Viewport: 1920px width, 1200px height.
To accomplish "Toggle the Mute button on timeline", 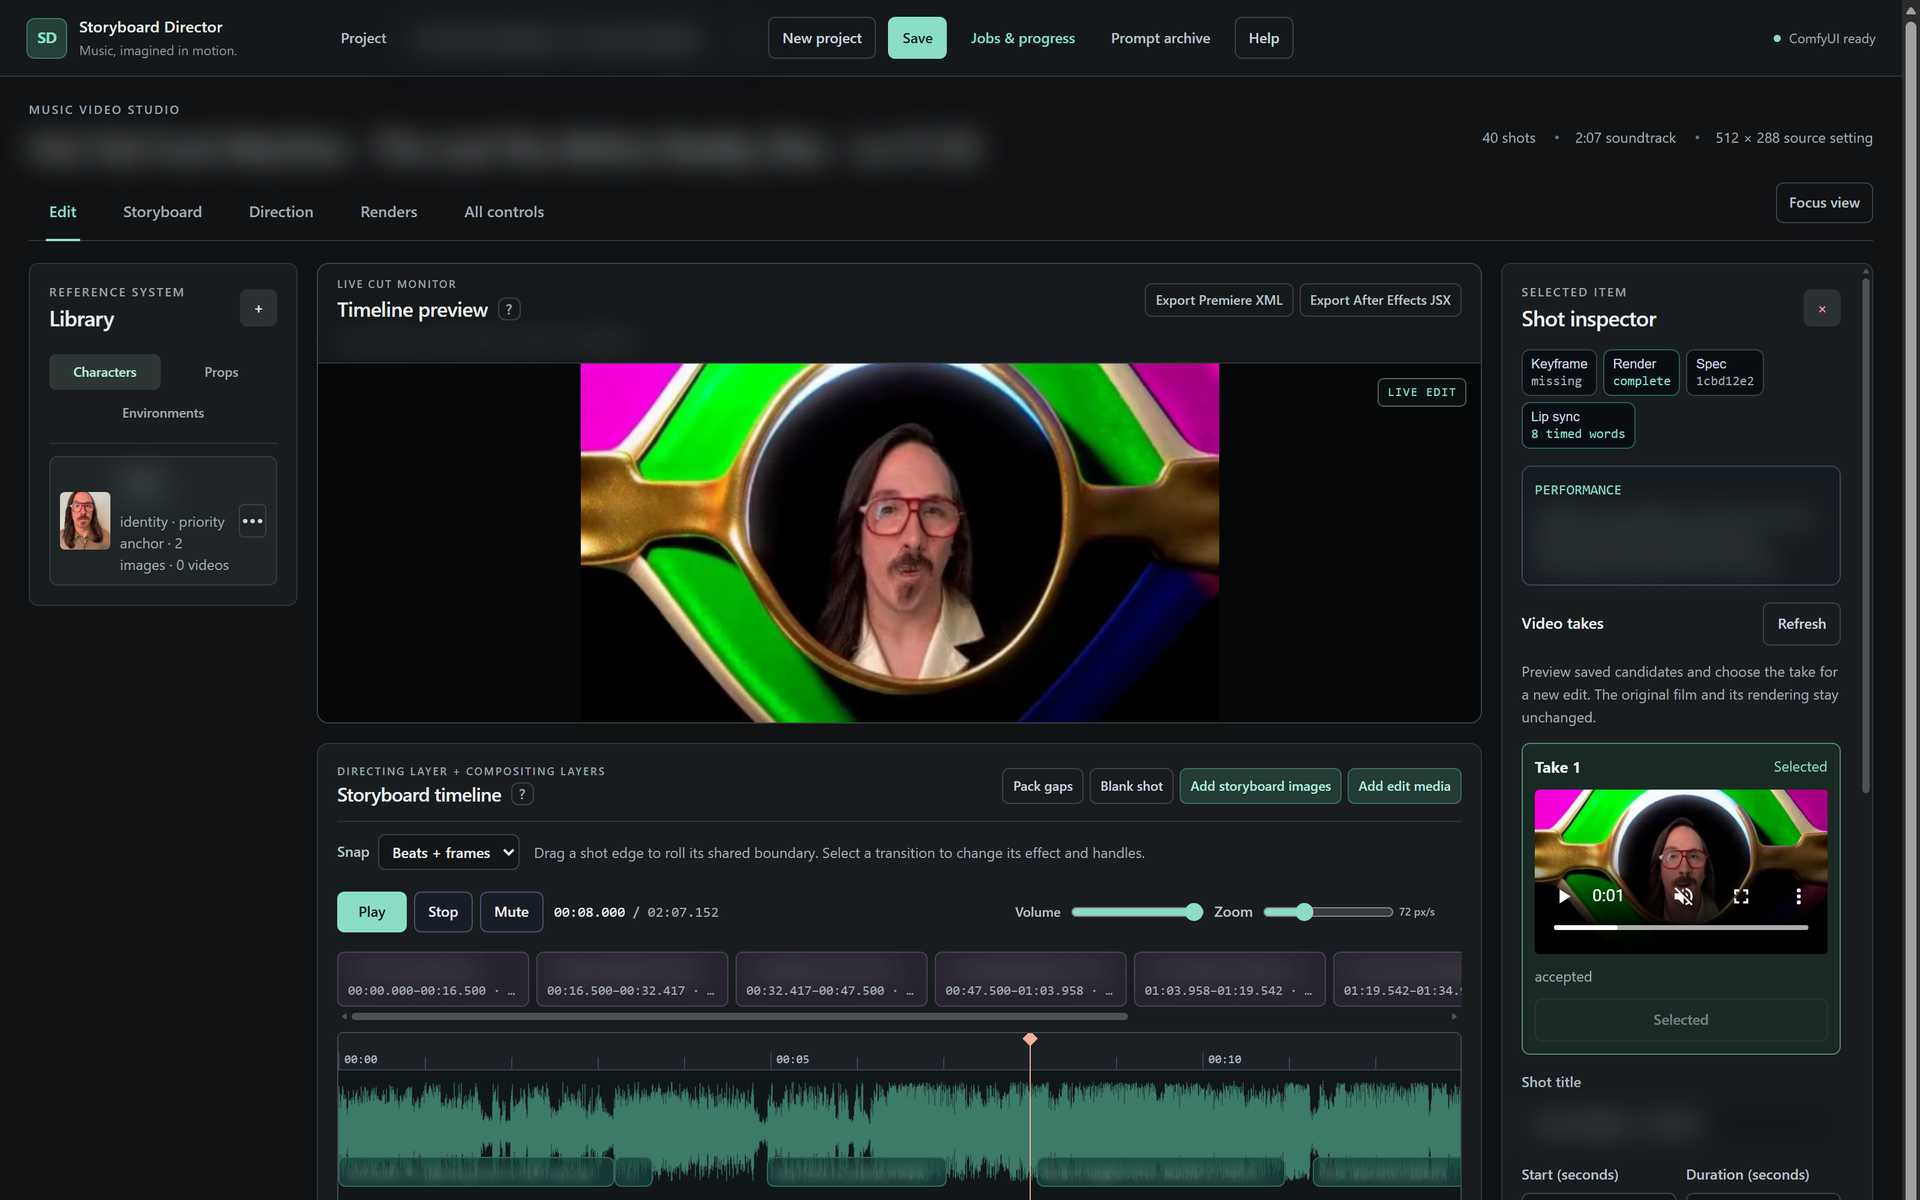I will click(x=511, y=912).
